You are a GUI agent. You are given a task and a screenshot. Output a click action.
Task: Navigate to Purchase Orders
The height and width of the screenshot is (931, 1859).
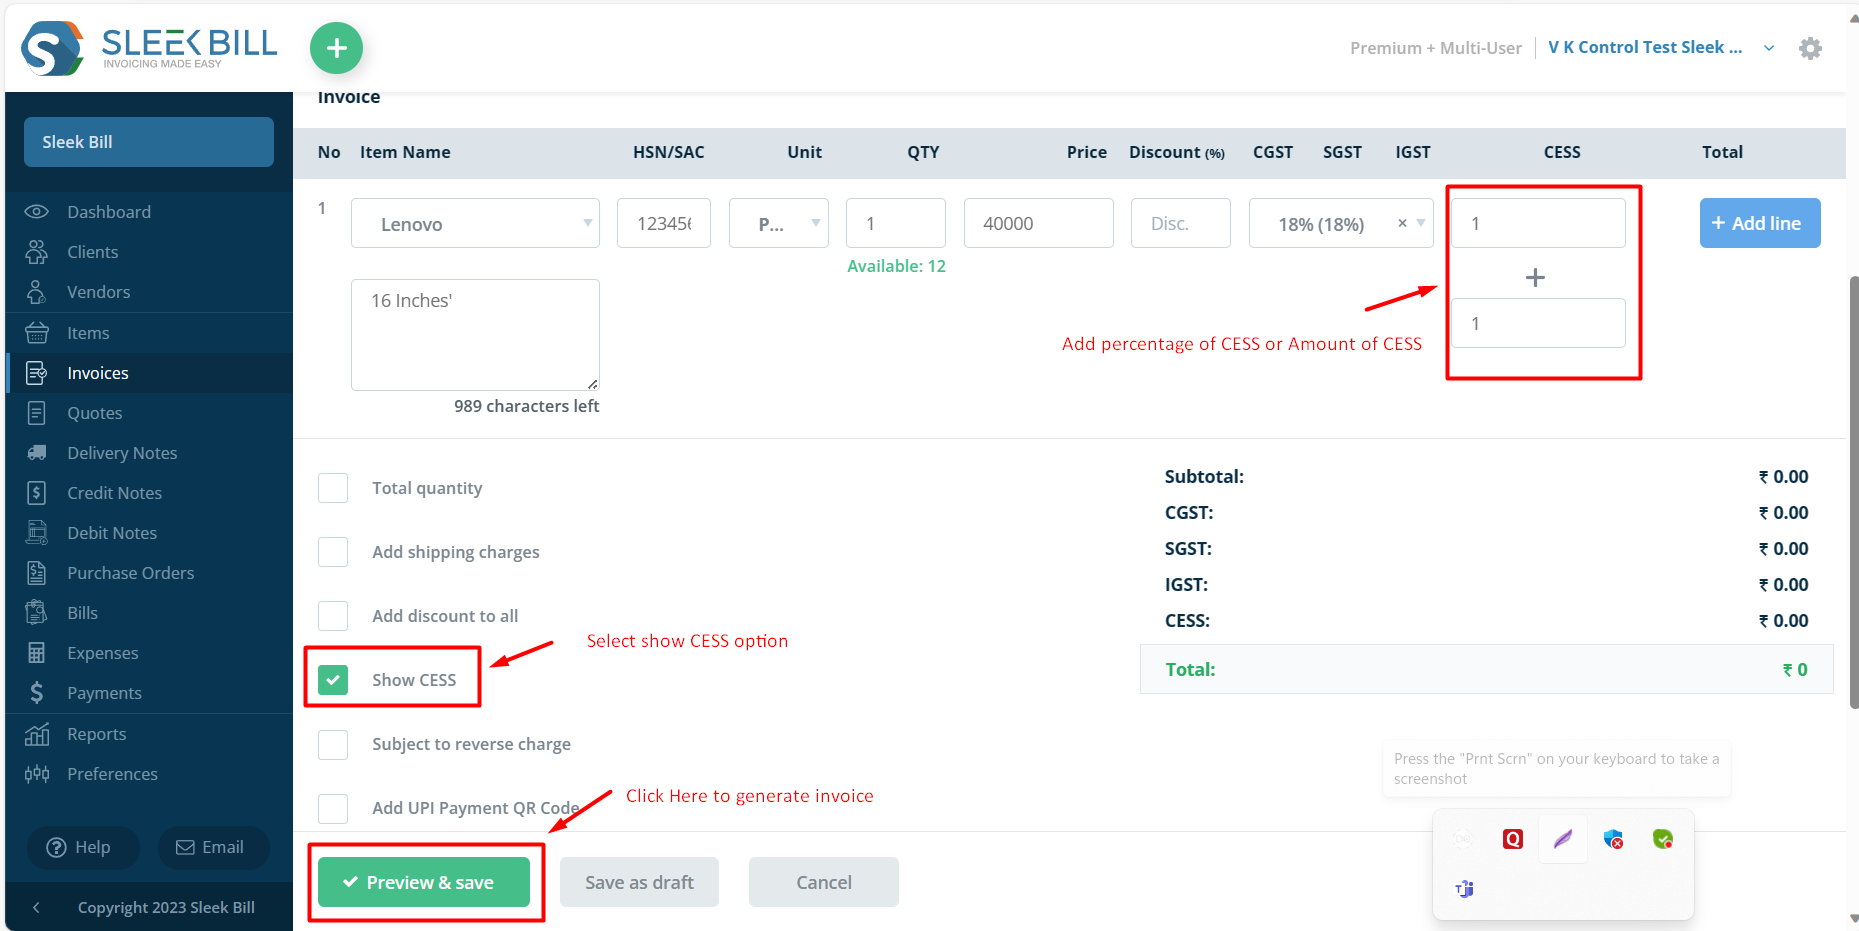point(131,573)
